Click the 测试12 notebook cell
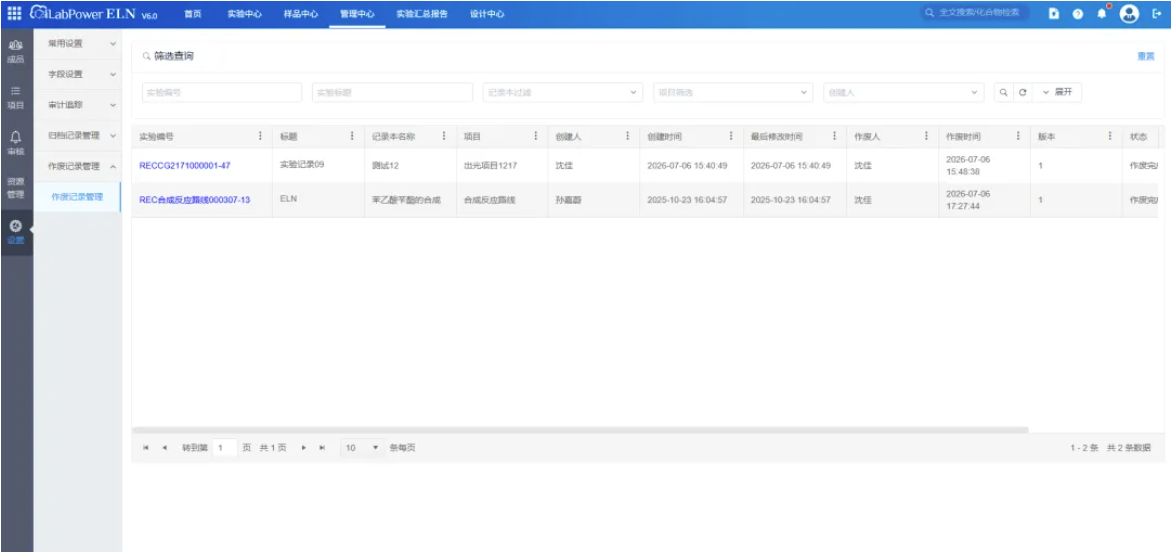This screenshot has height=553, width=1171. tap(385, 165)
